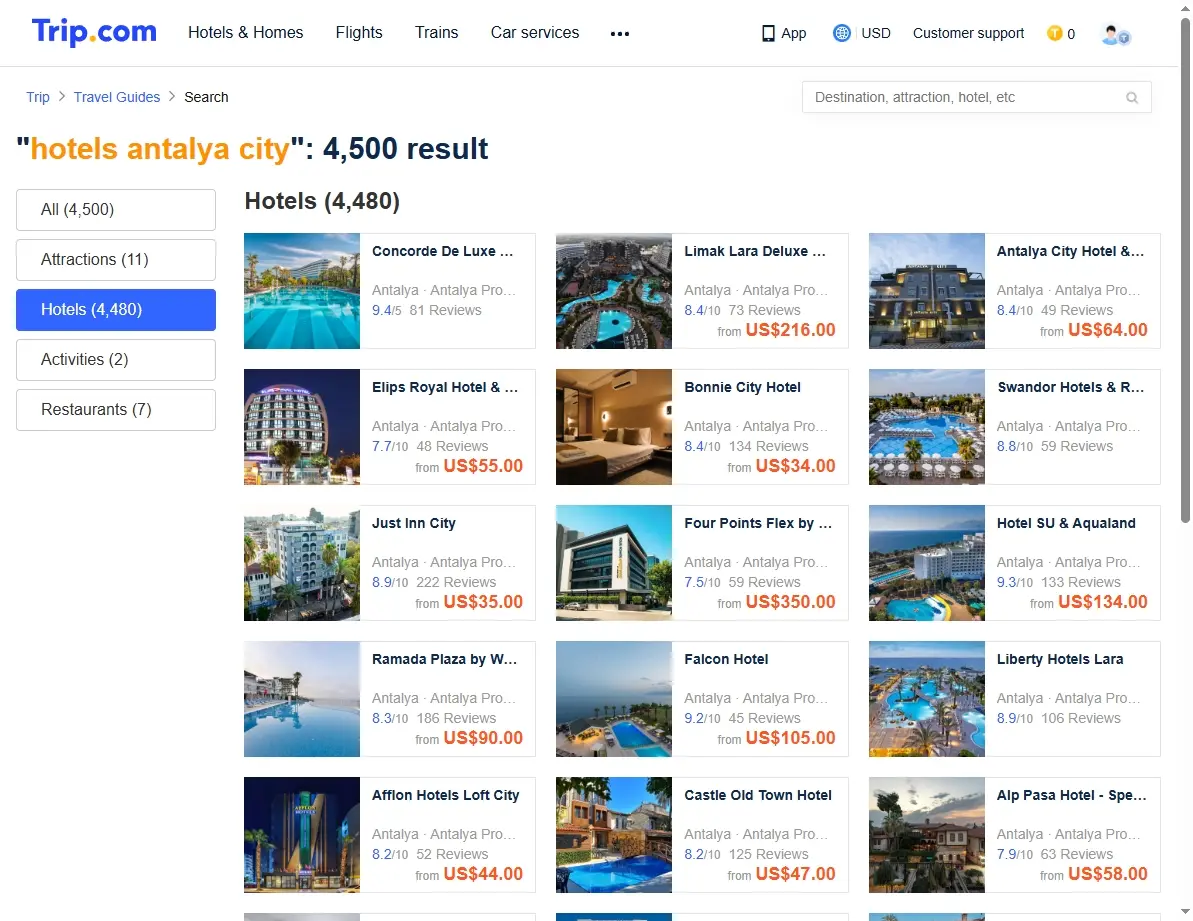
Task: Click Hotel SU & Aqualand title
Action: pyautogui.click(x=1066, y=524)
